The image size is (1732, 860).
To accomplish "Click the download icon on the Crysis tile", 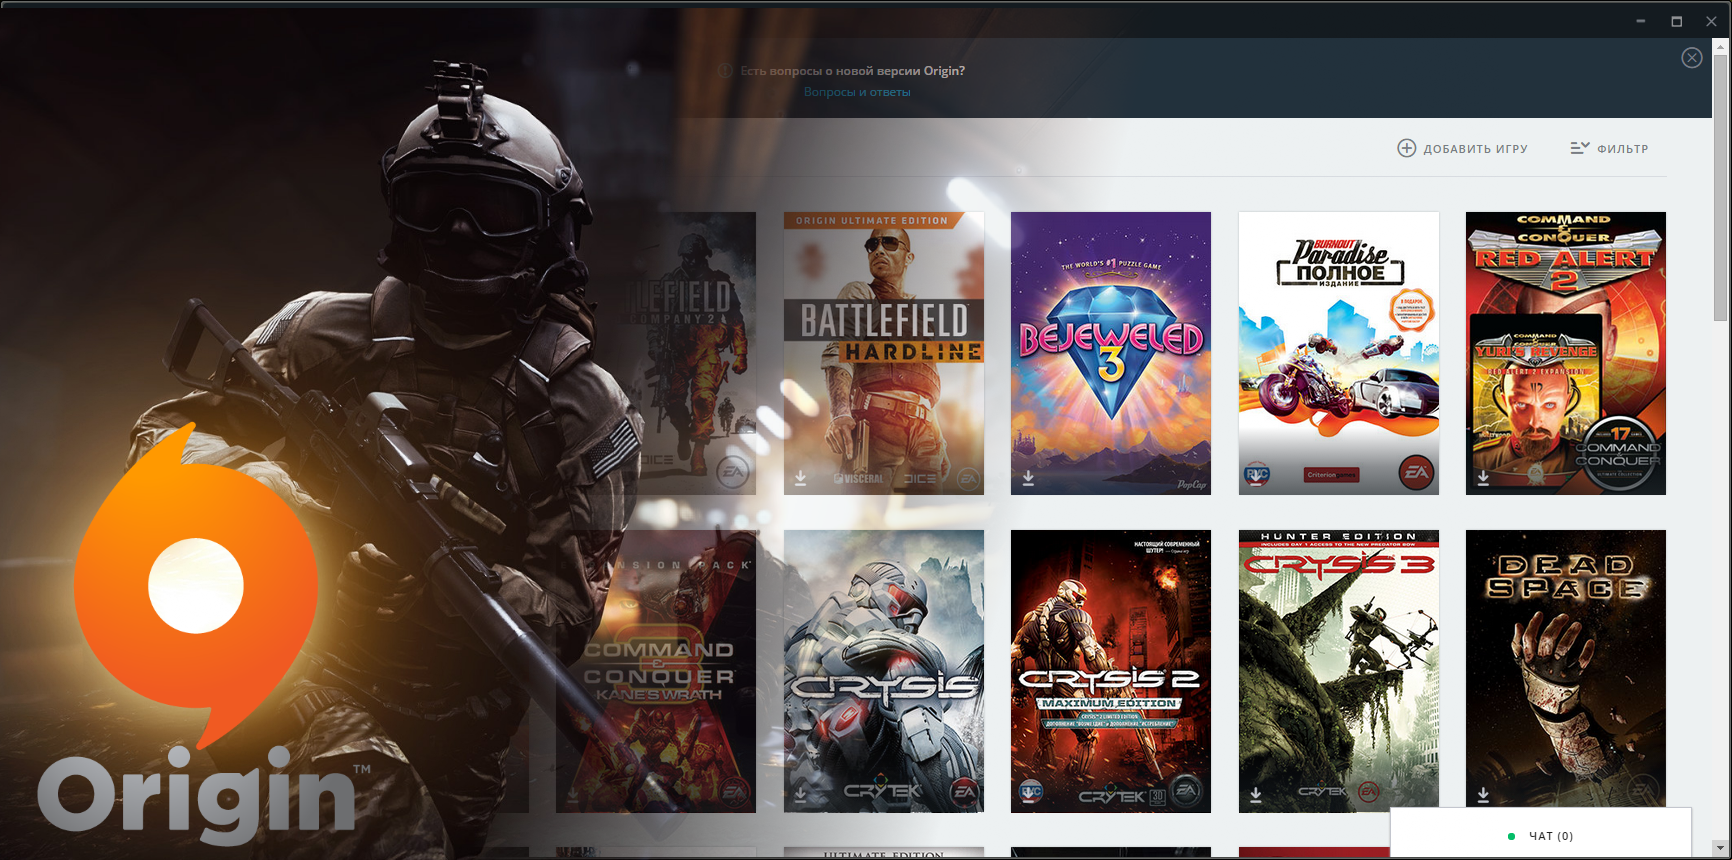I will pos(801,795).
